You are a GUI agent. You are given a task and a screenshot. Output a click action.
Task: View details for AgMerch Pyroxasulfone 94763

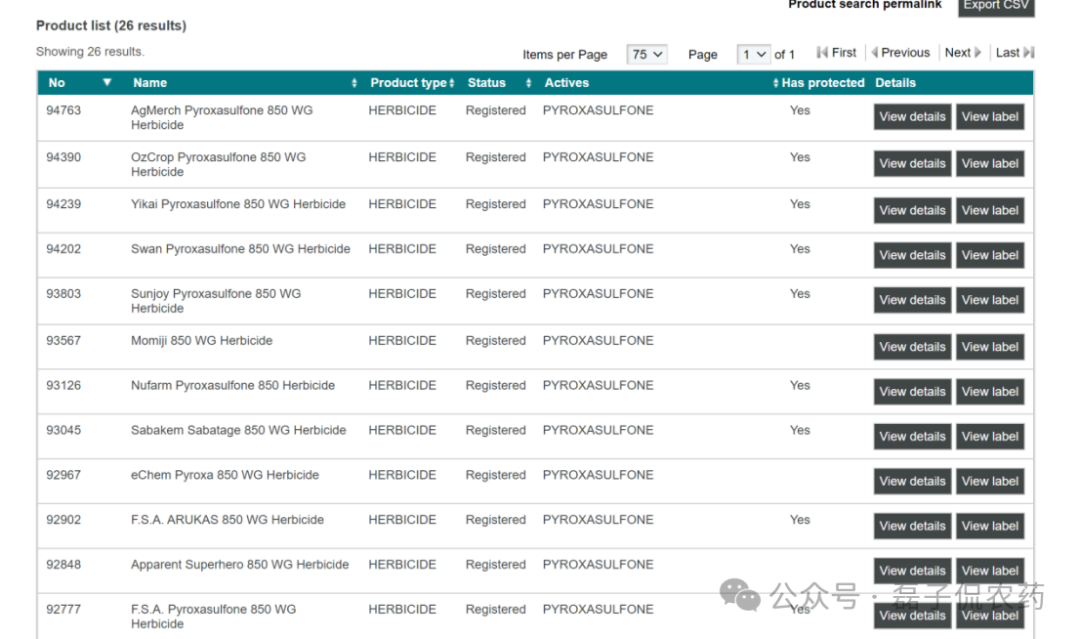coord(913,116)
